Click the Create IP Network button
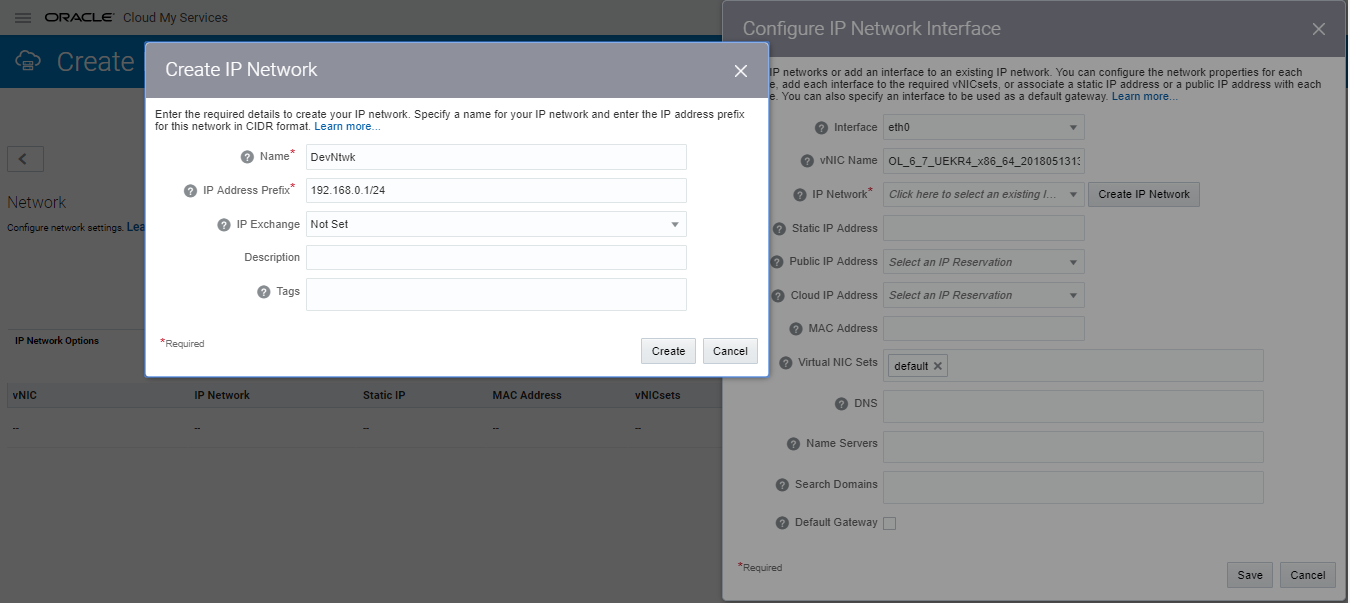The image size is (1350, 603). [x=1143, y=194]
